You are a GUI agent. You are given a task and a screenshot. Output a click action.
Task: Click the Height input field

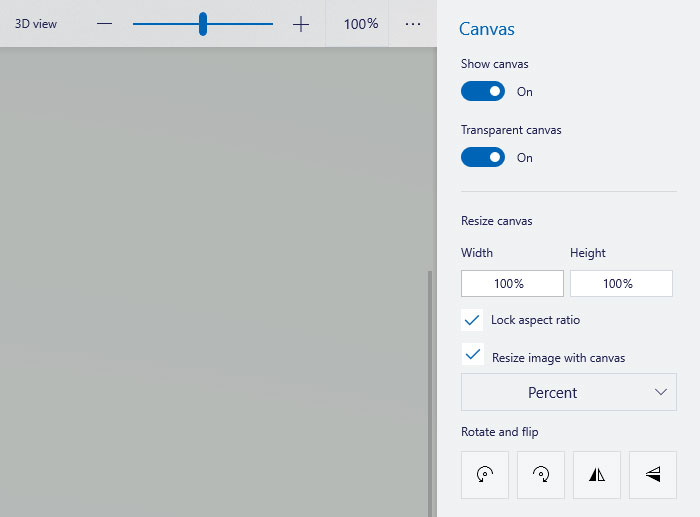pyautogui.click(x=621, y=284)
